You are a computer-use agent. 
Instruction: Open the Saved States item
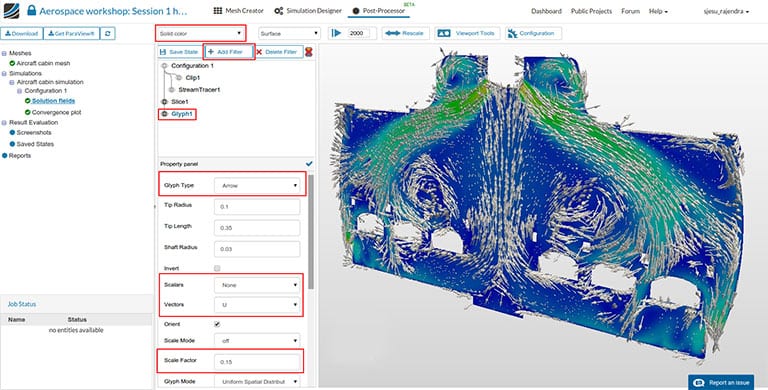click(x=35, y=144)
